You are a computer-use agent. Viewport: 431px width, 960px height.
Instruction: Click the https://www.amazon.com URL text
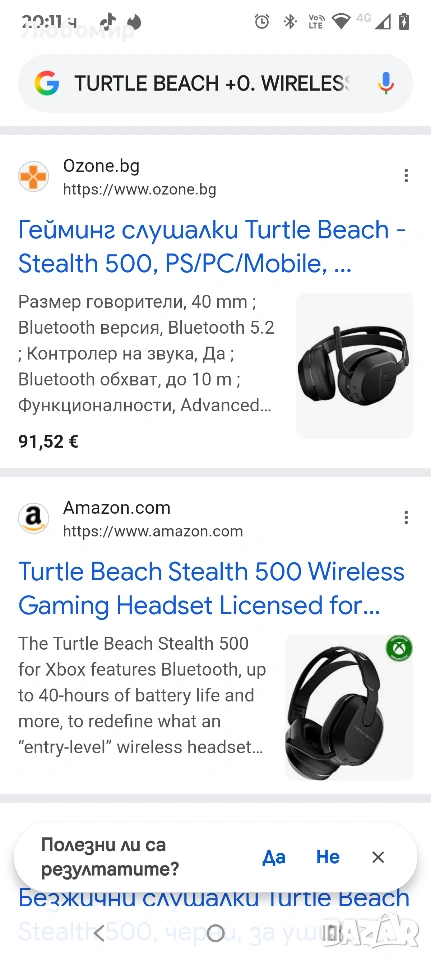(x=153, y=531)
